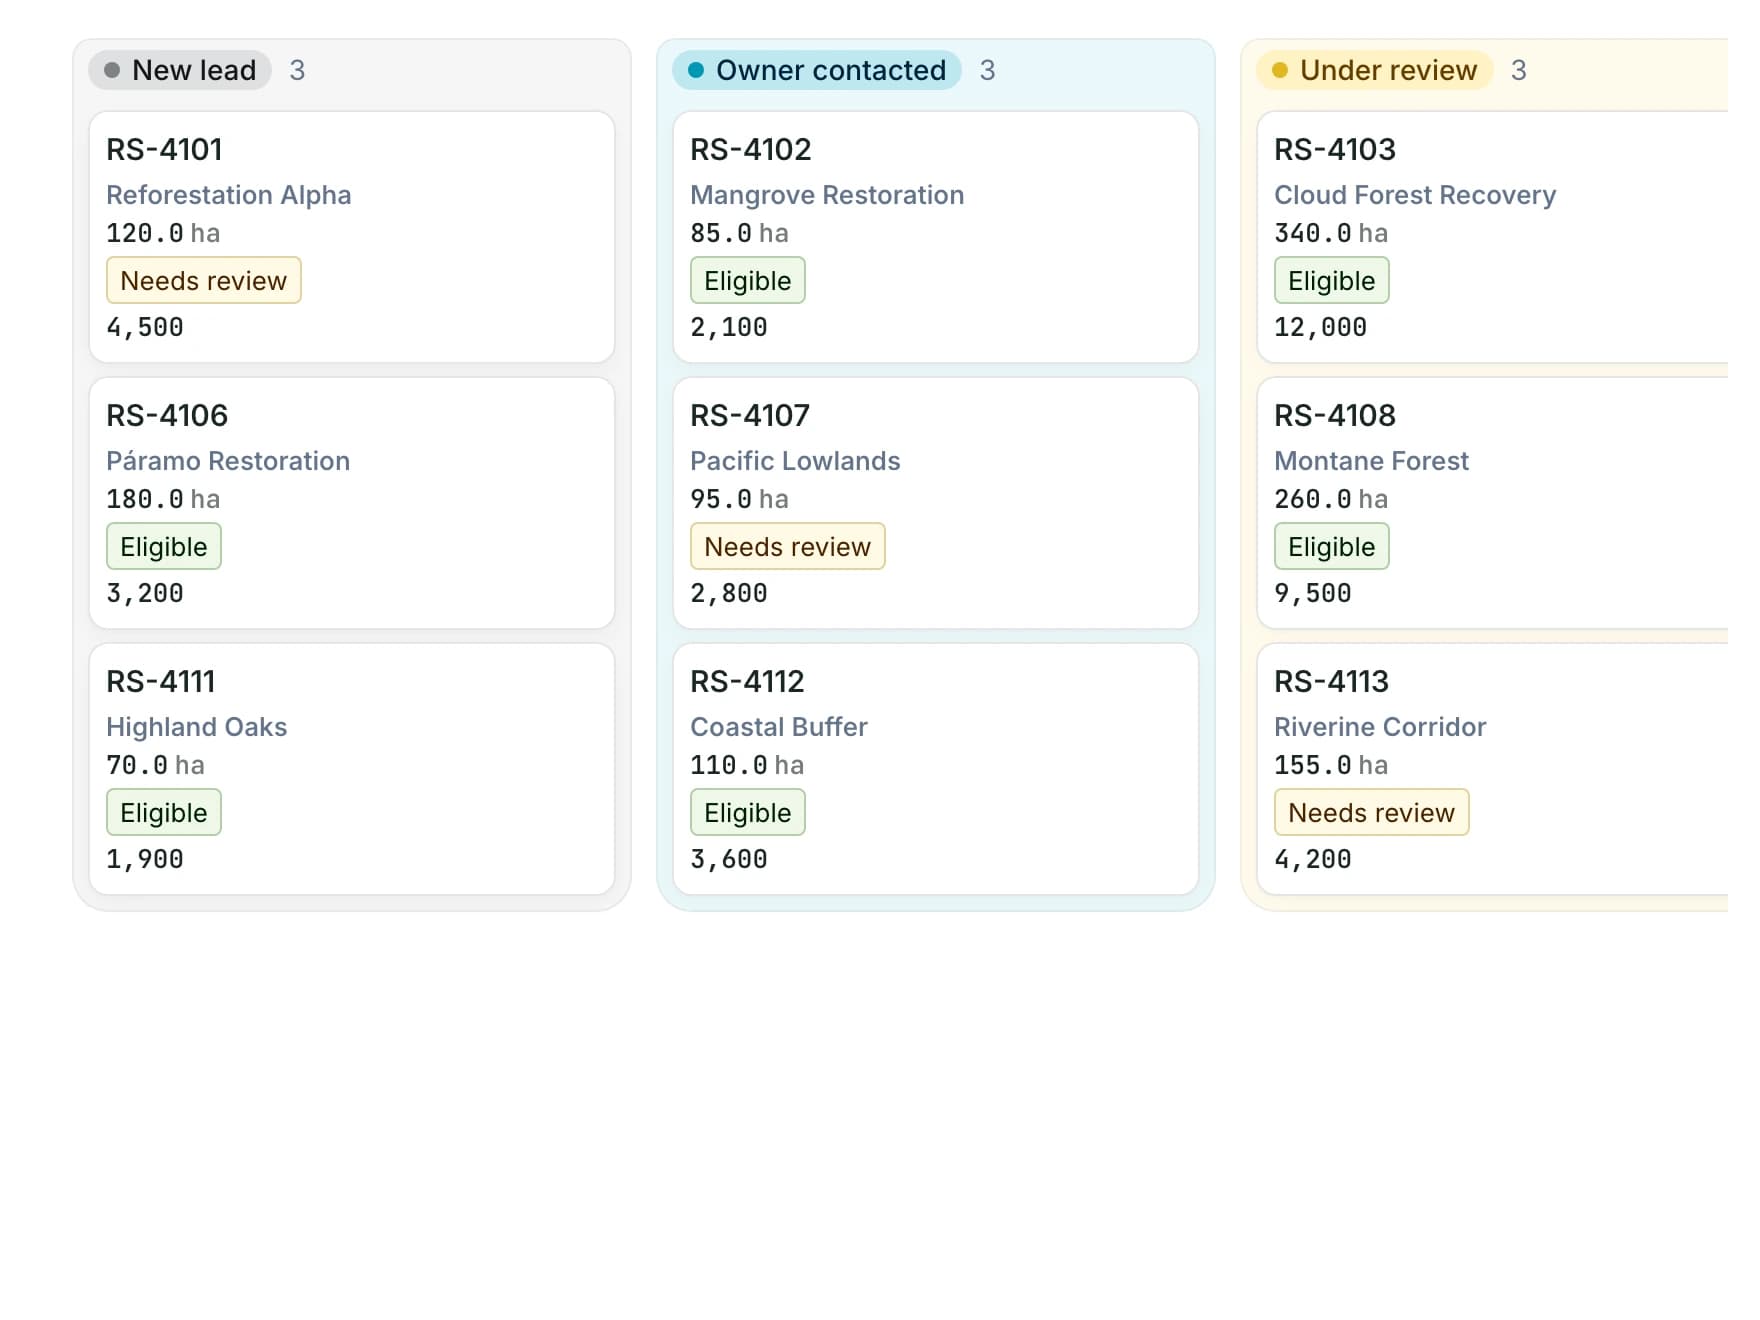This screenshot has width=1760, height=1320.
Task: Click the Under review column label
Action: (x=1375, y=70)
